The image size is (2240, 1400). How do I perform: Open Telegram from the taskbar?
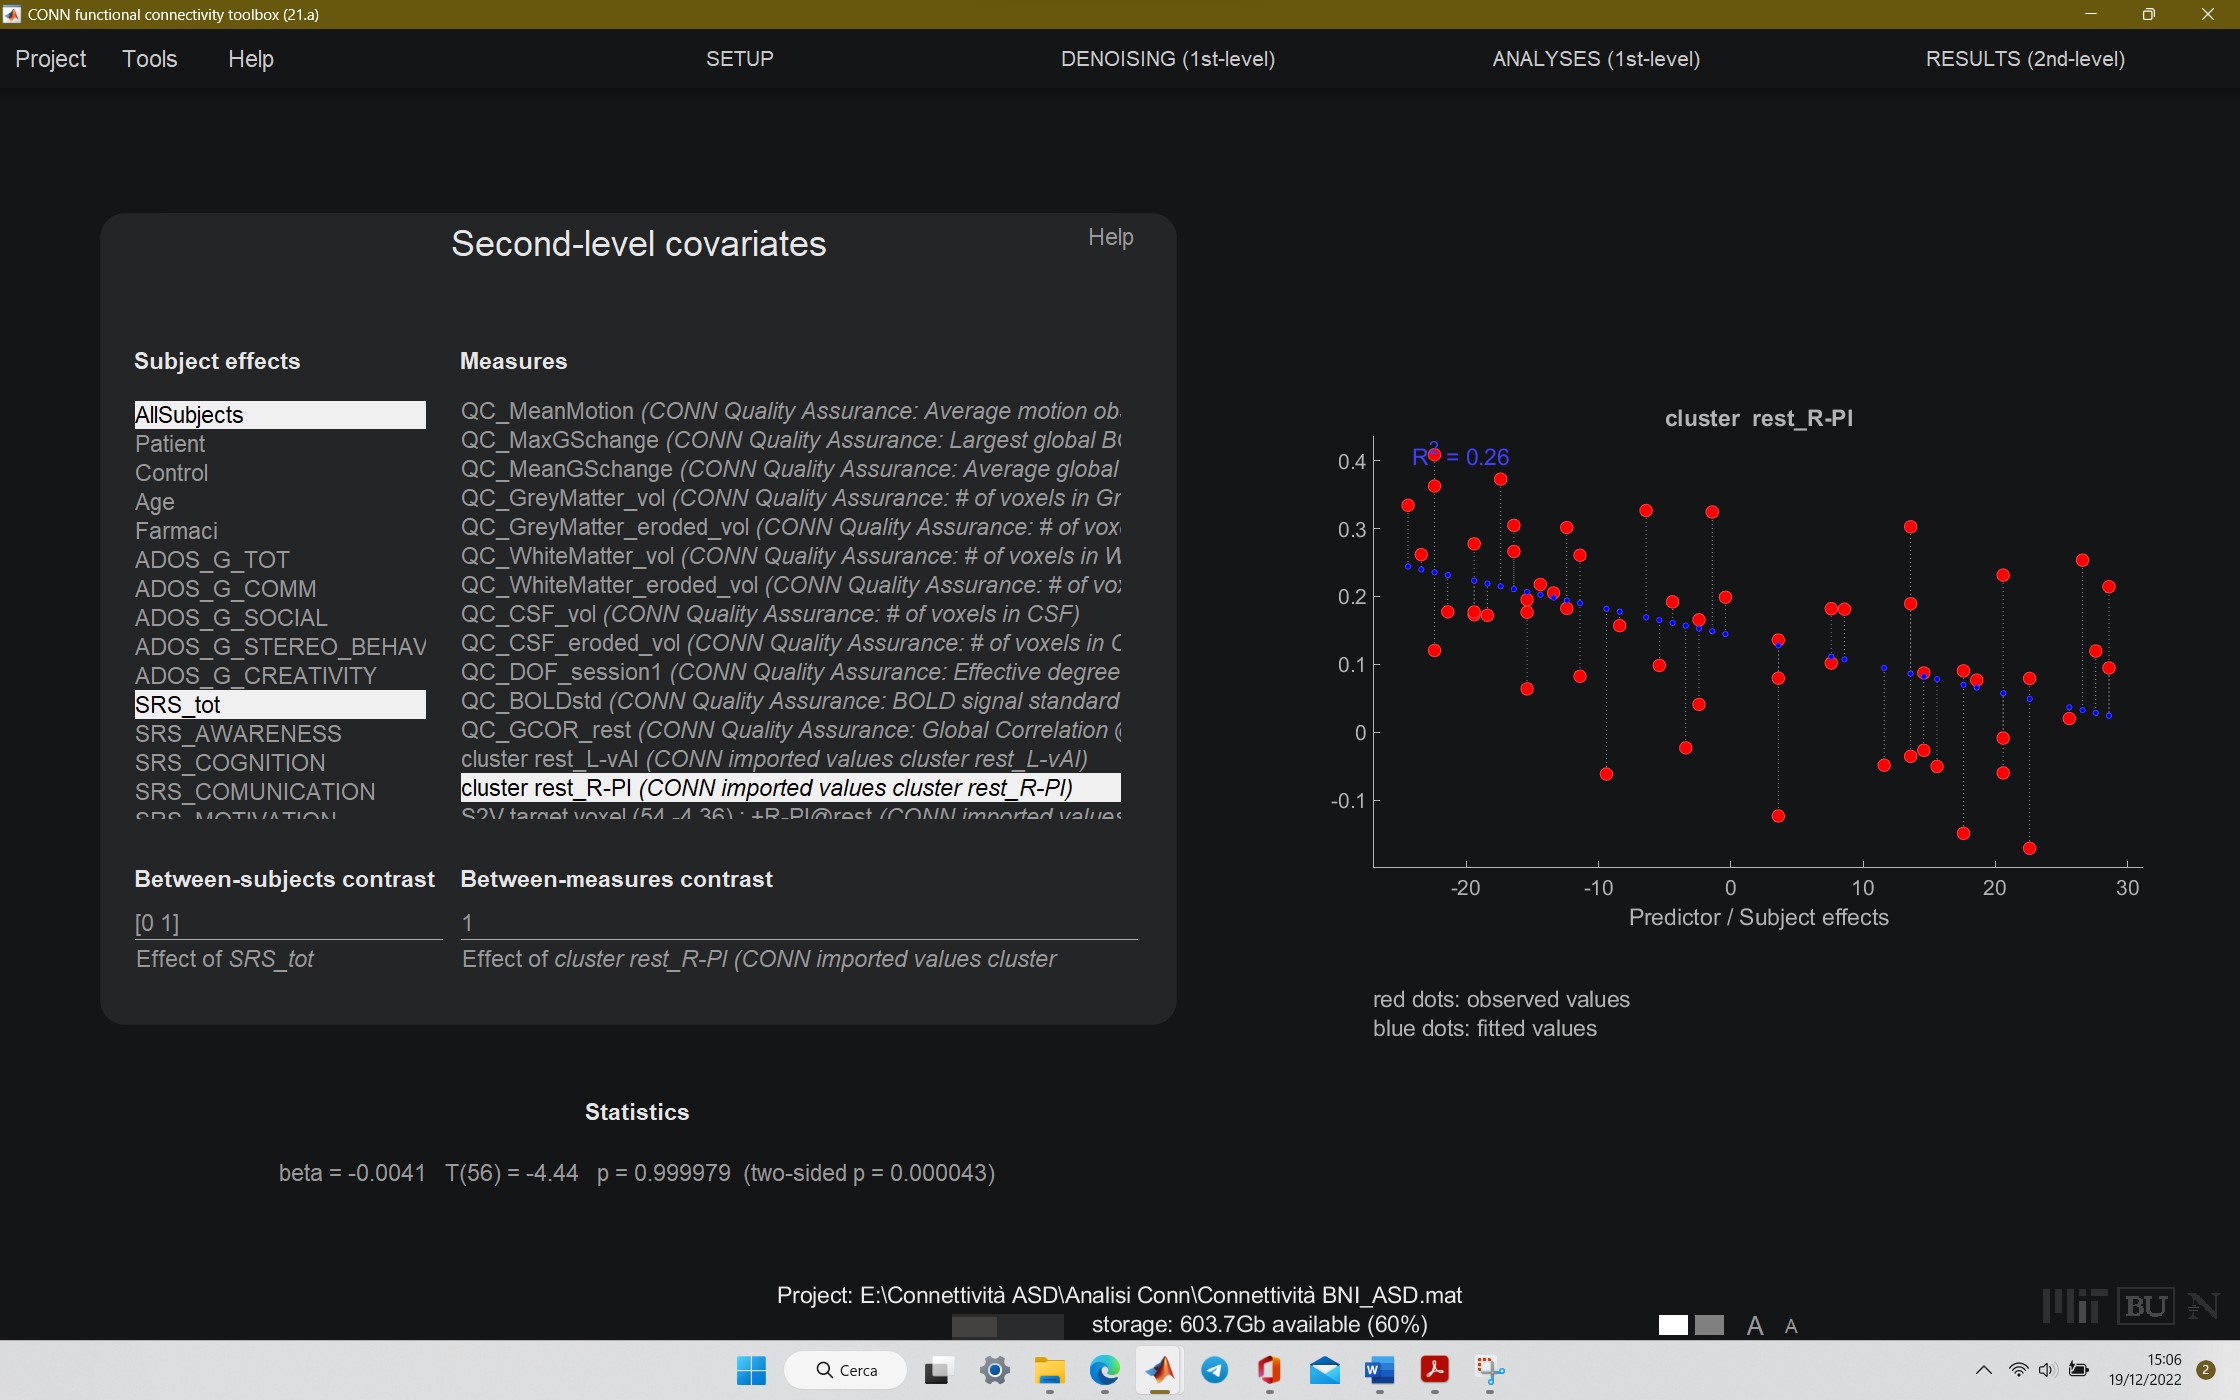(x=1215, y=1370)
